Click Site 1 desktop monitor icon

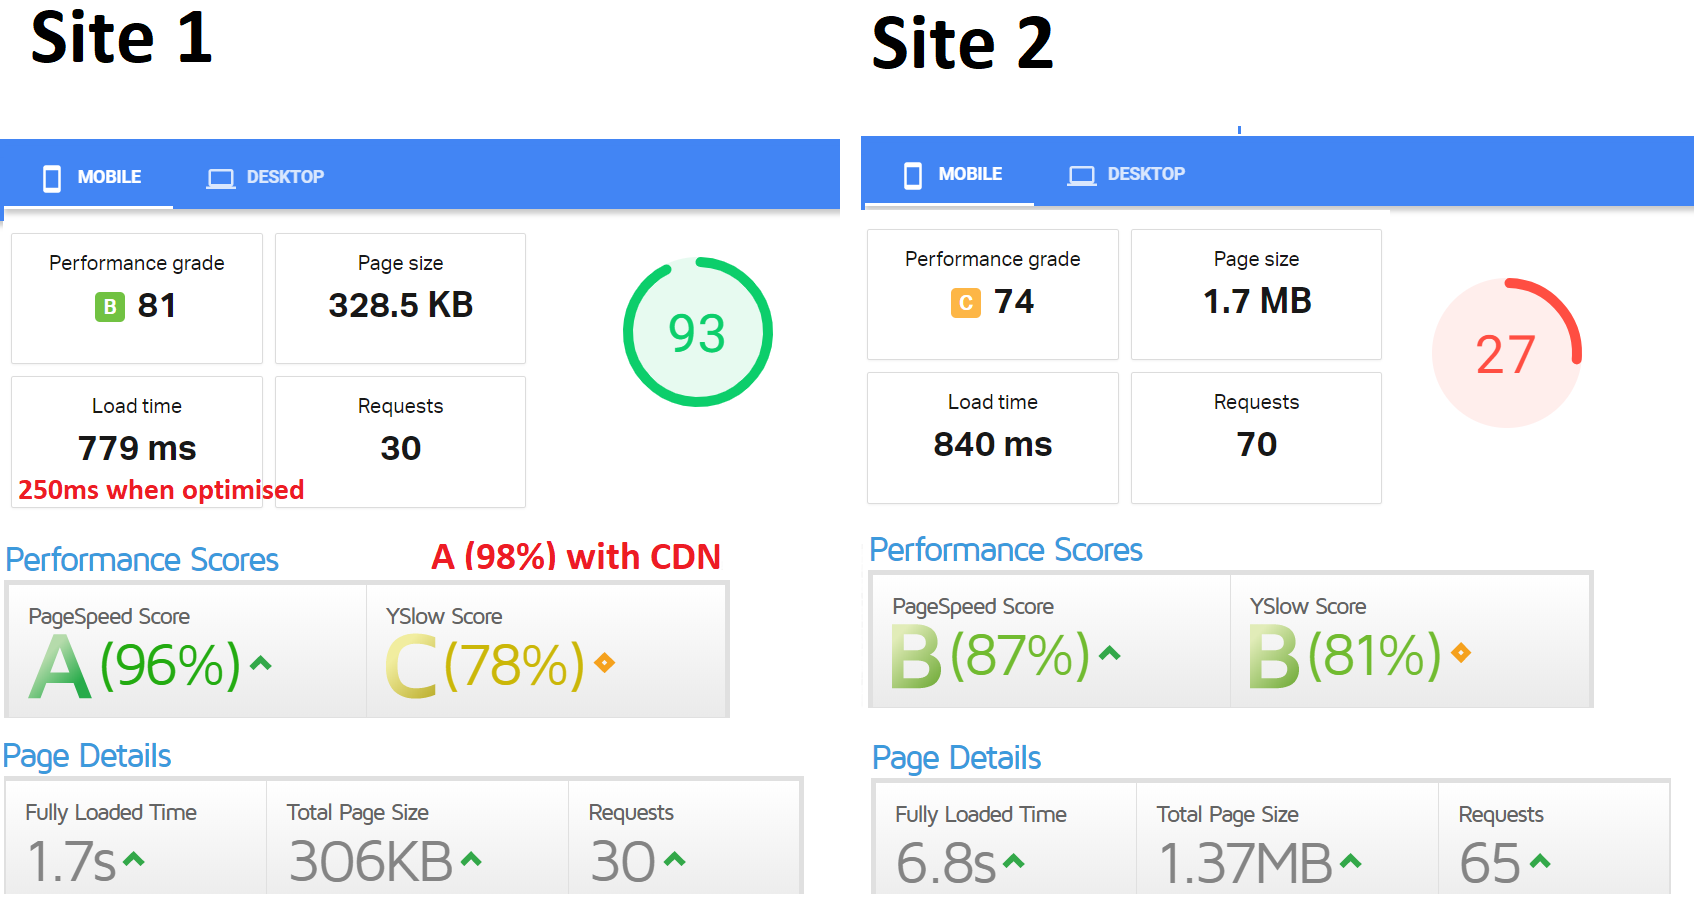point(221,178)
